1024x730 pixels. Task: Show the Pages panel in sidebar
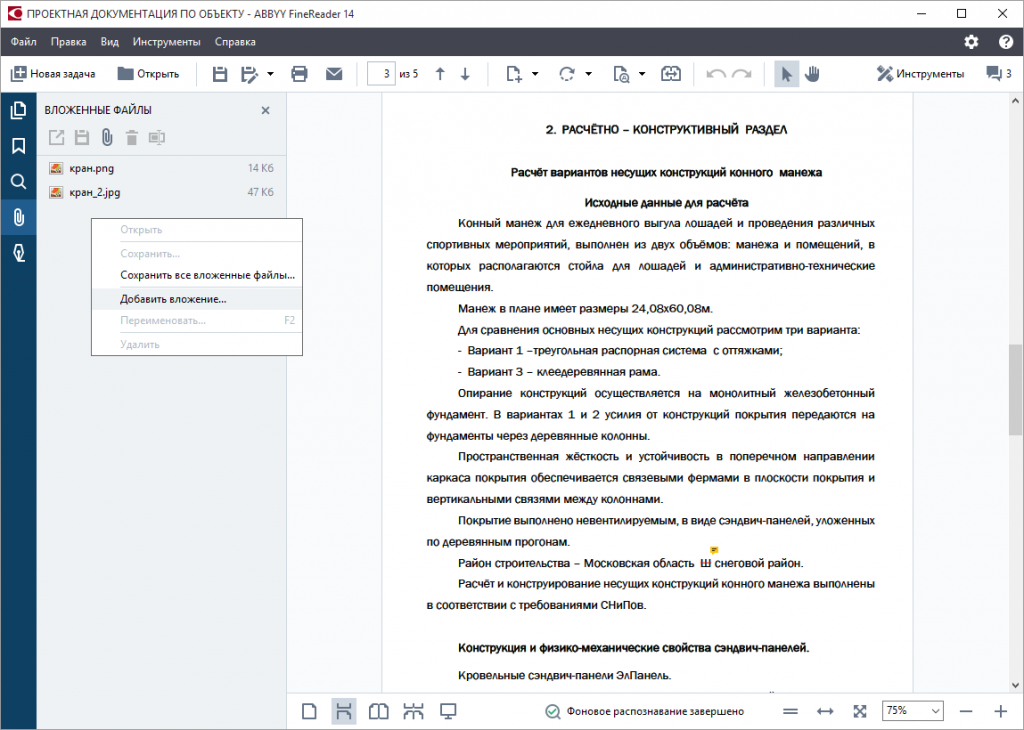(x=18, y=110)
